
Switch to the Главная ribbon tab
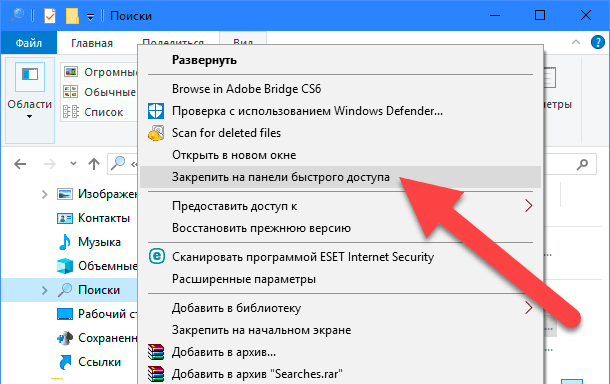point(92,43)
